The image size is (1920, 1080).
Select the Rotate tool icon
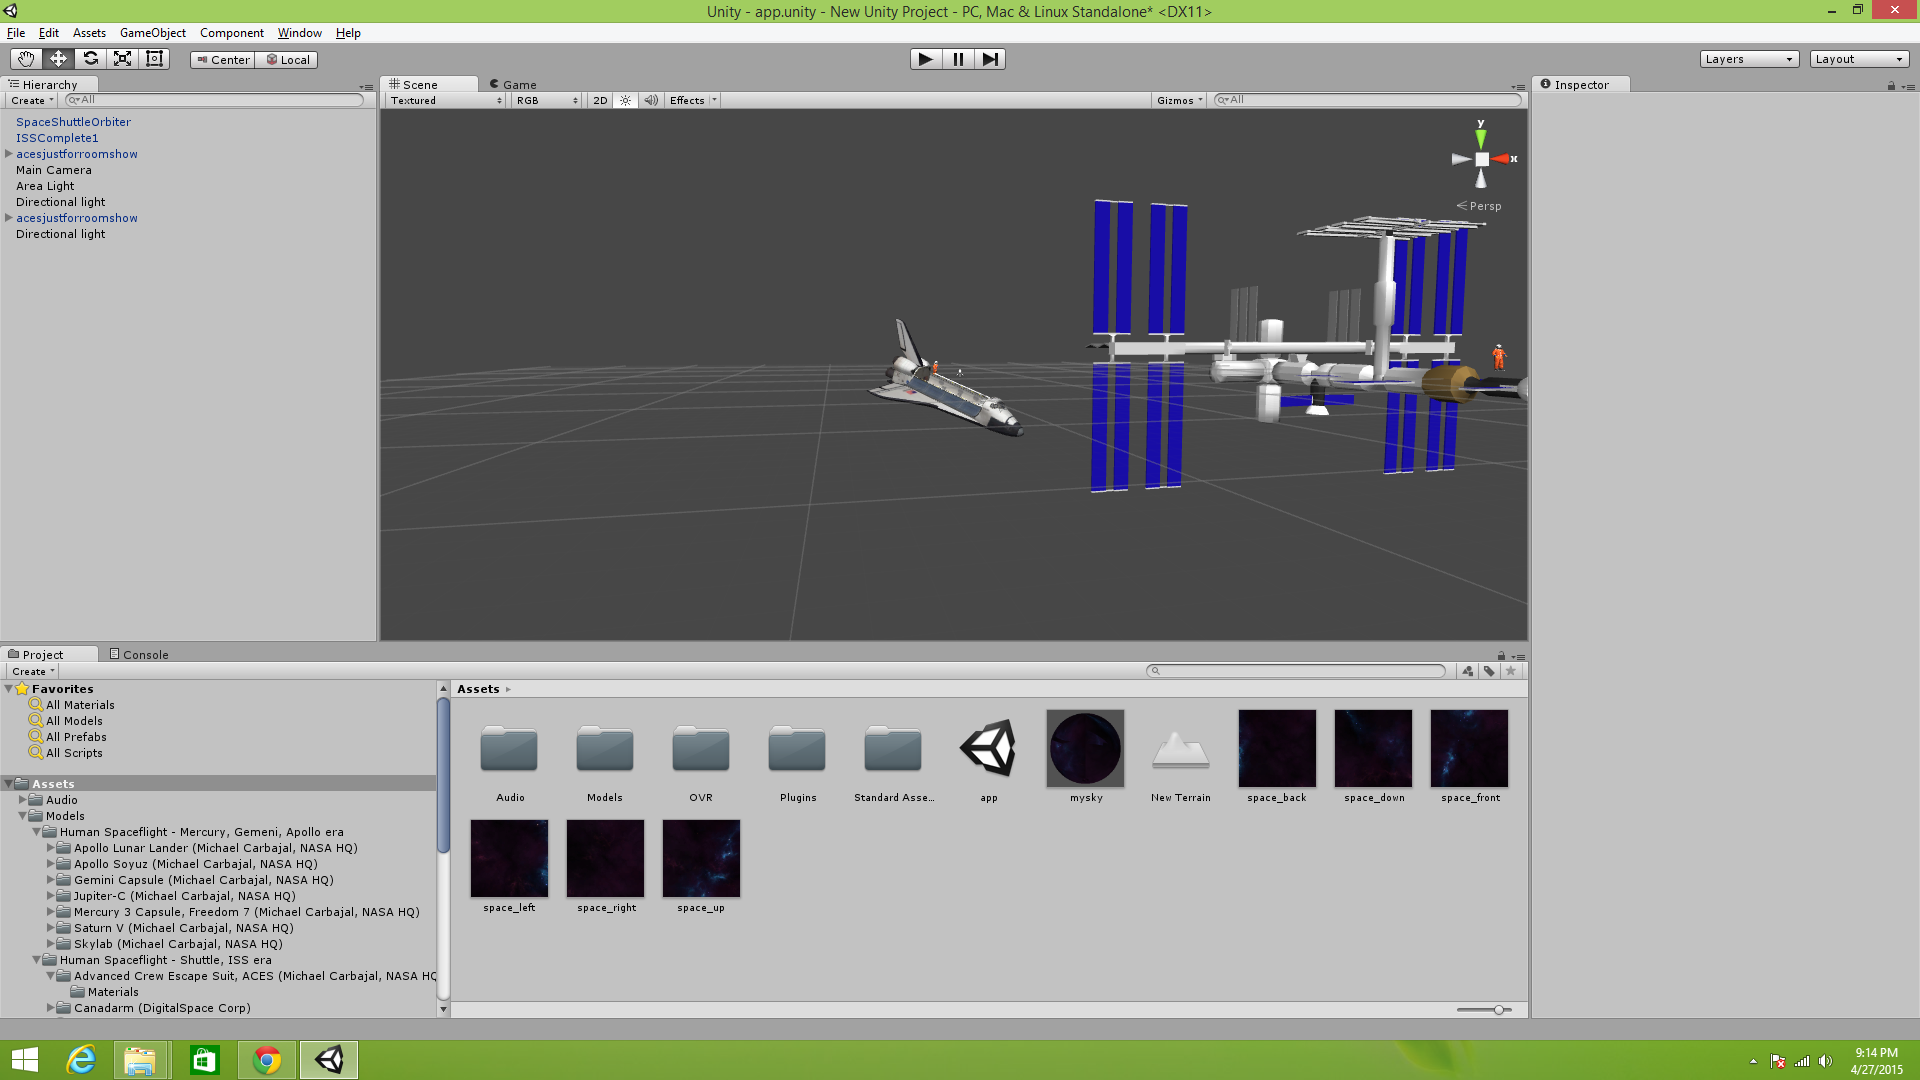coord(90,59)
